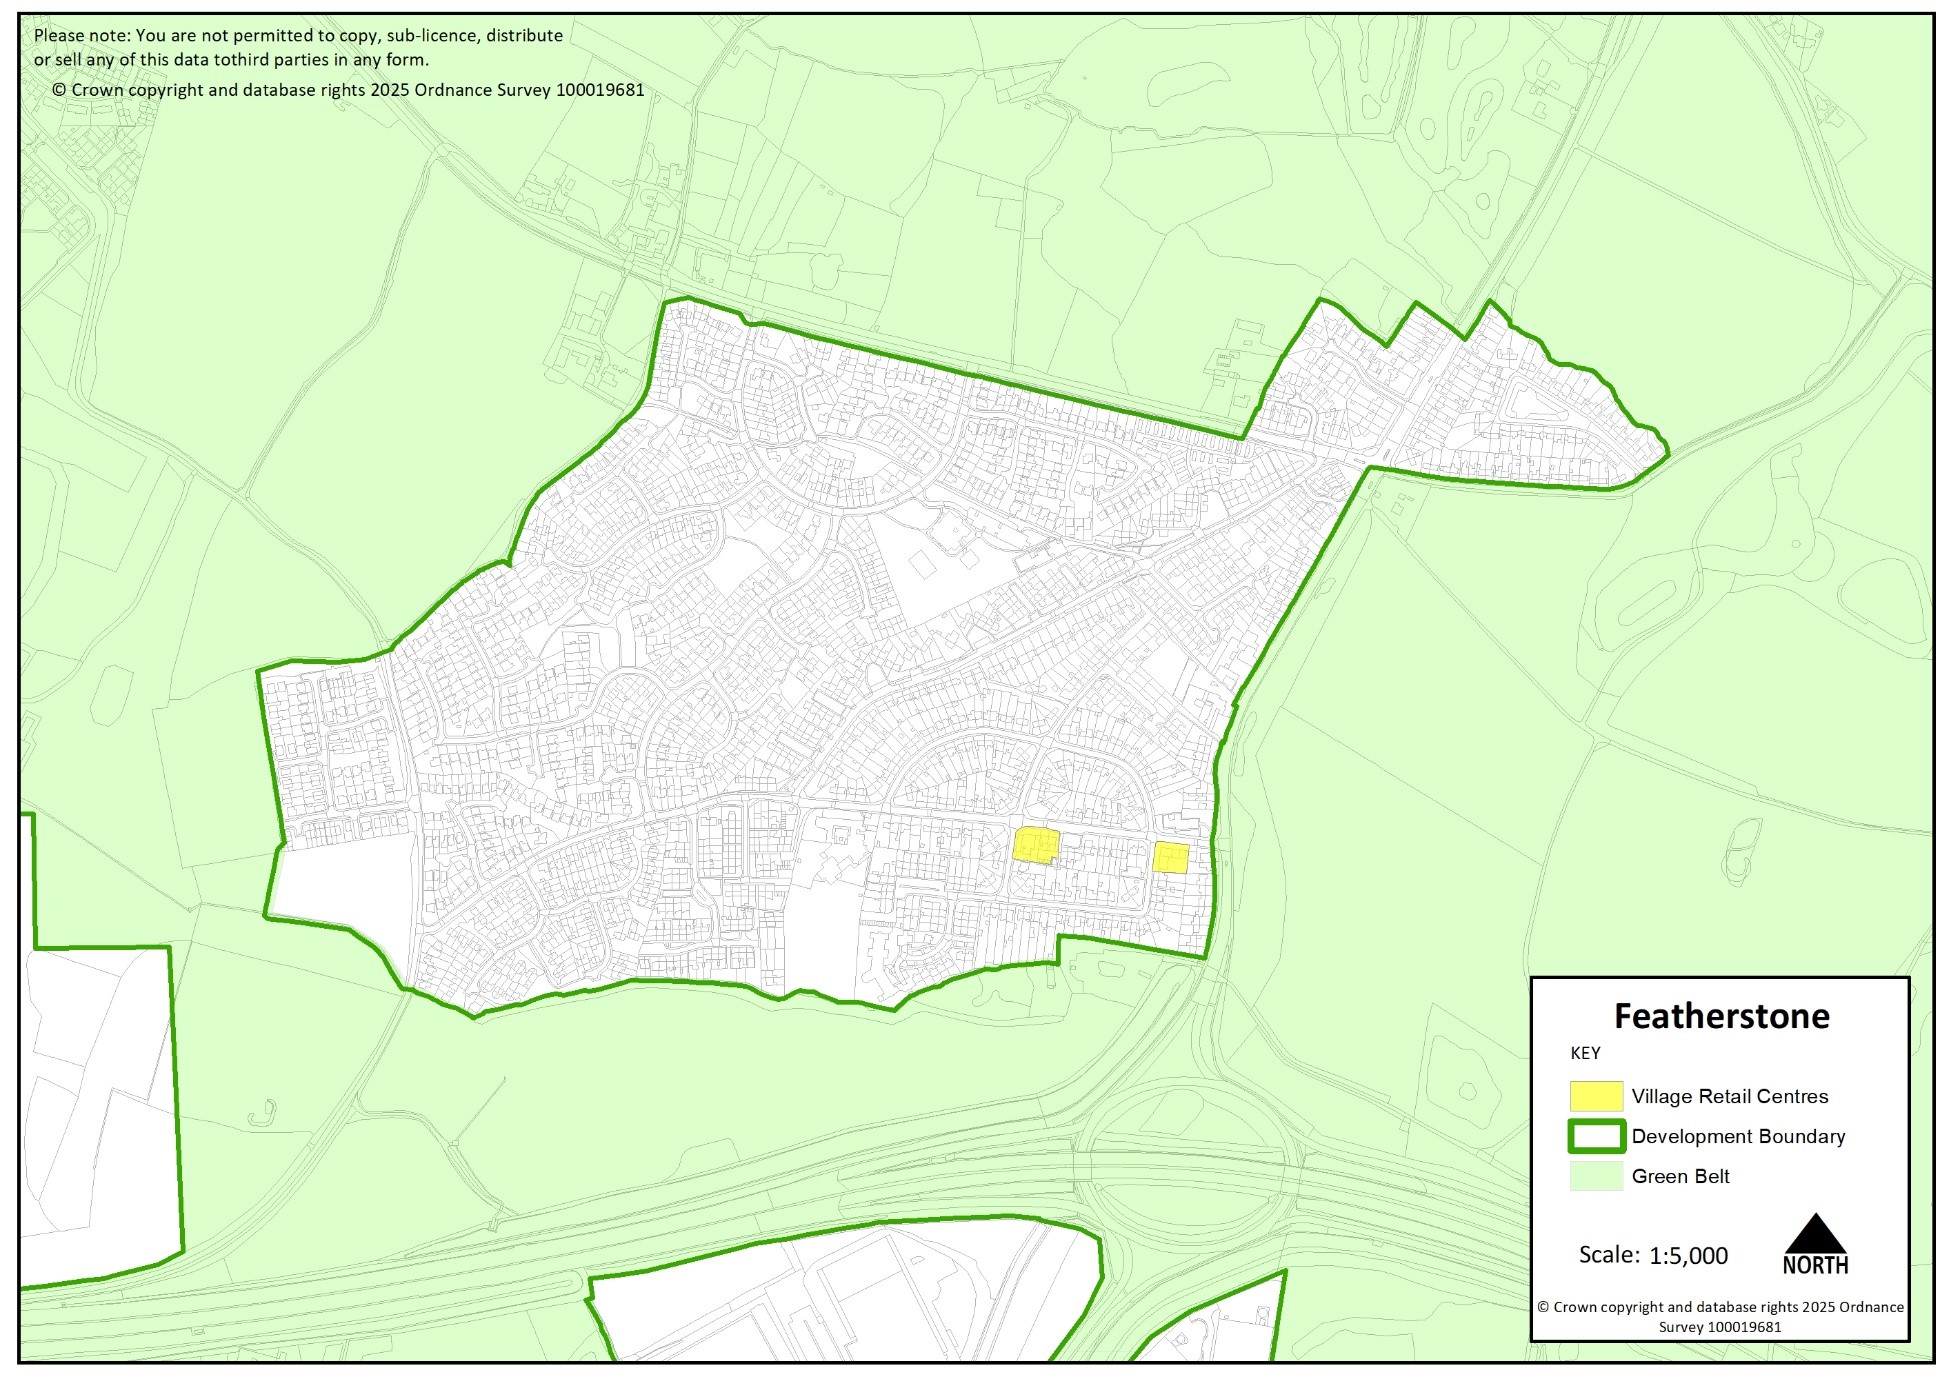Click the 'Scale: 1:5,000' text

tap(1653, 1255)
